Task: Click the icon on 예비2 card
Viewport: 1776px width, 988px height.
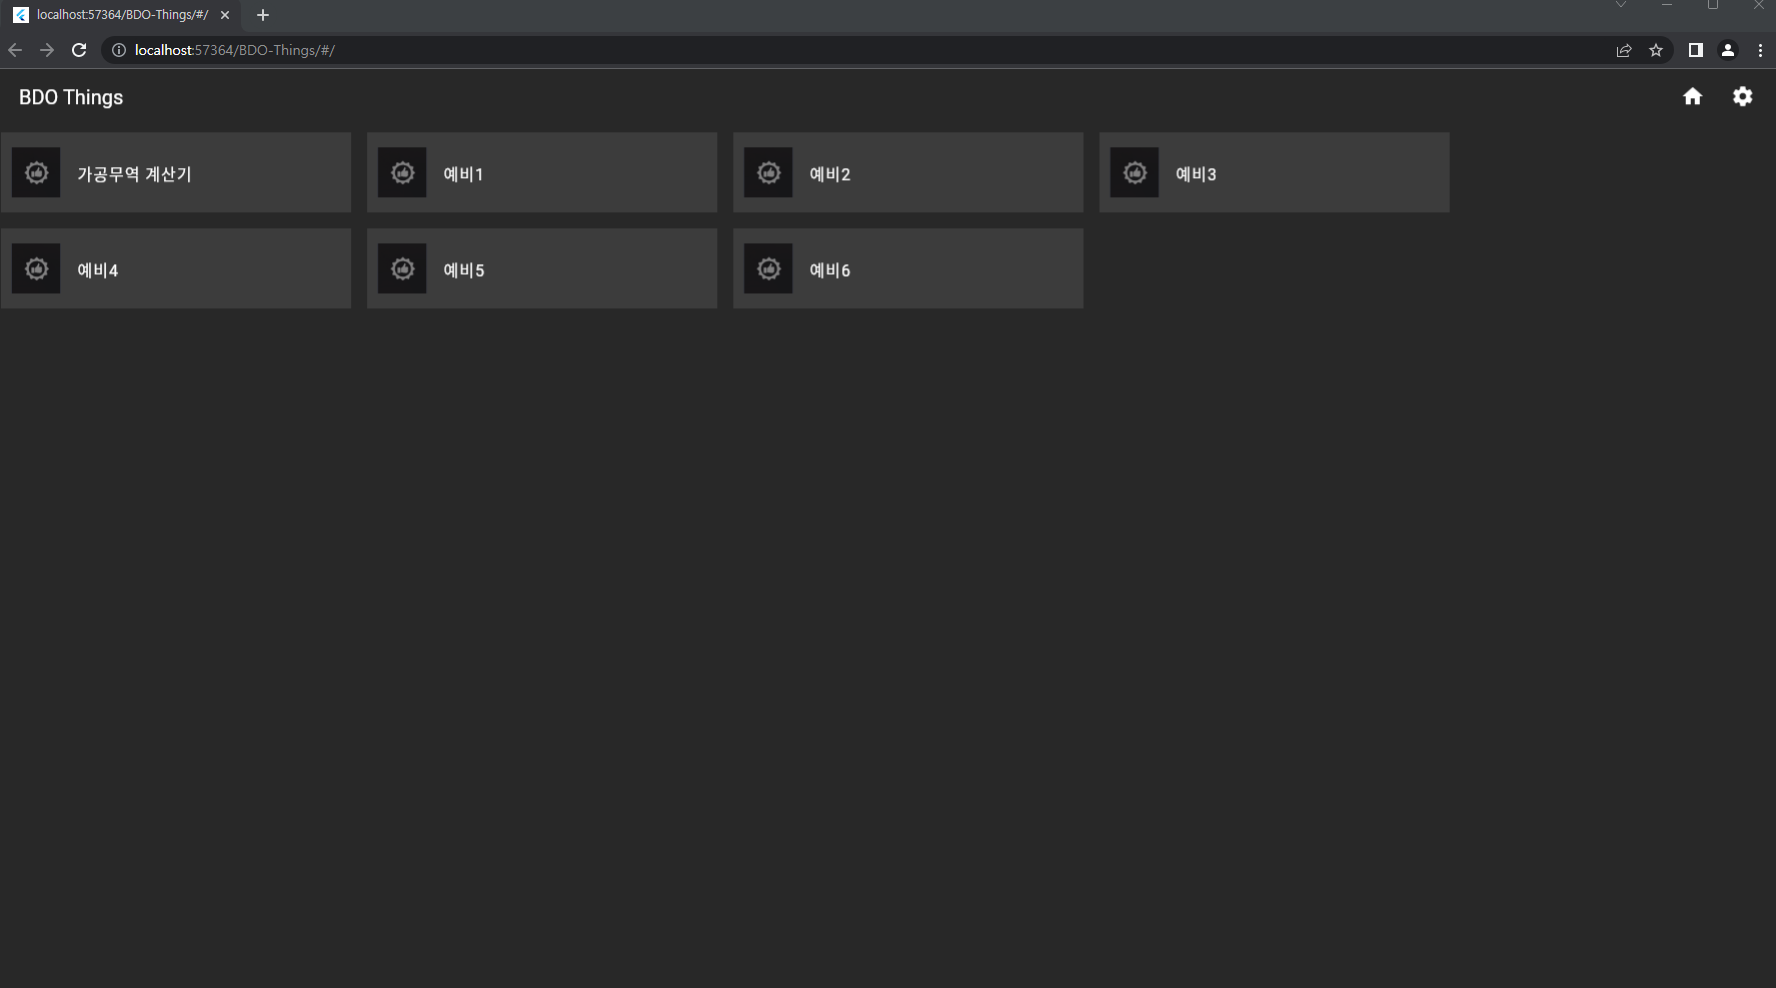Action: (768, 172)
